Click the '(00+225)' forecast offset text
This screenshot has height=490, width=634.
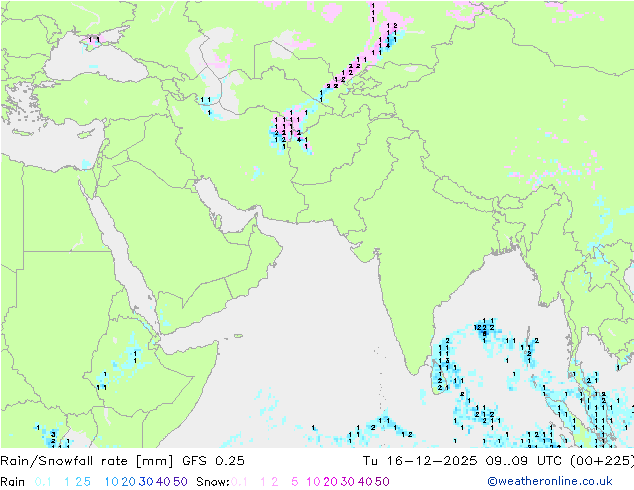(x=601, y=461)
